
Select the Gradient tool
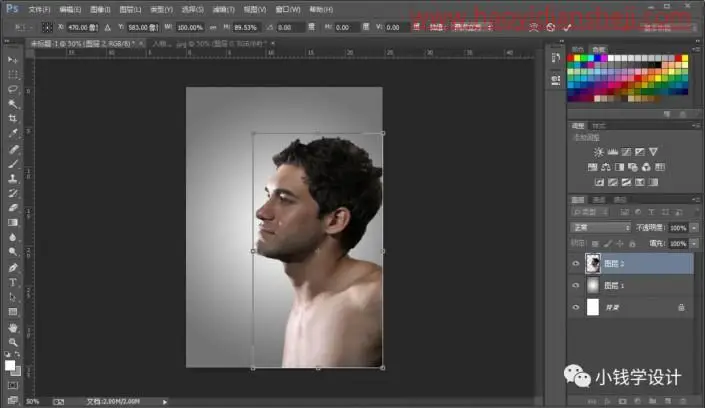13,223
